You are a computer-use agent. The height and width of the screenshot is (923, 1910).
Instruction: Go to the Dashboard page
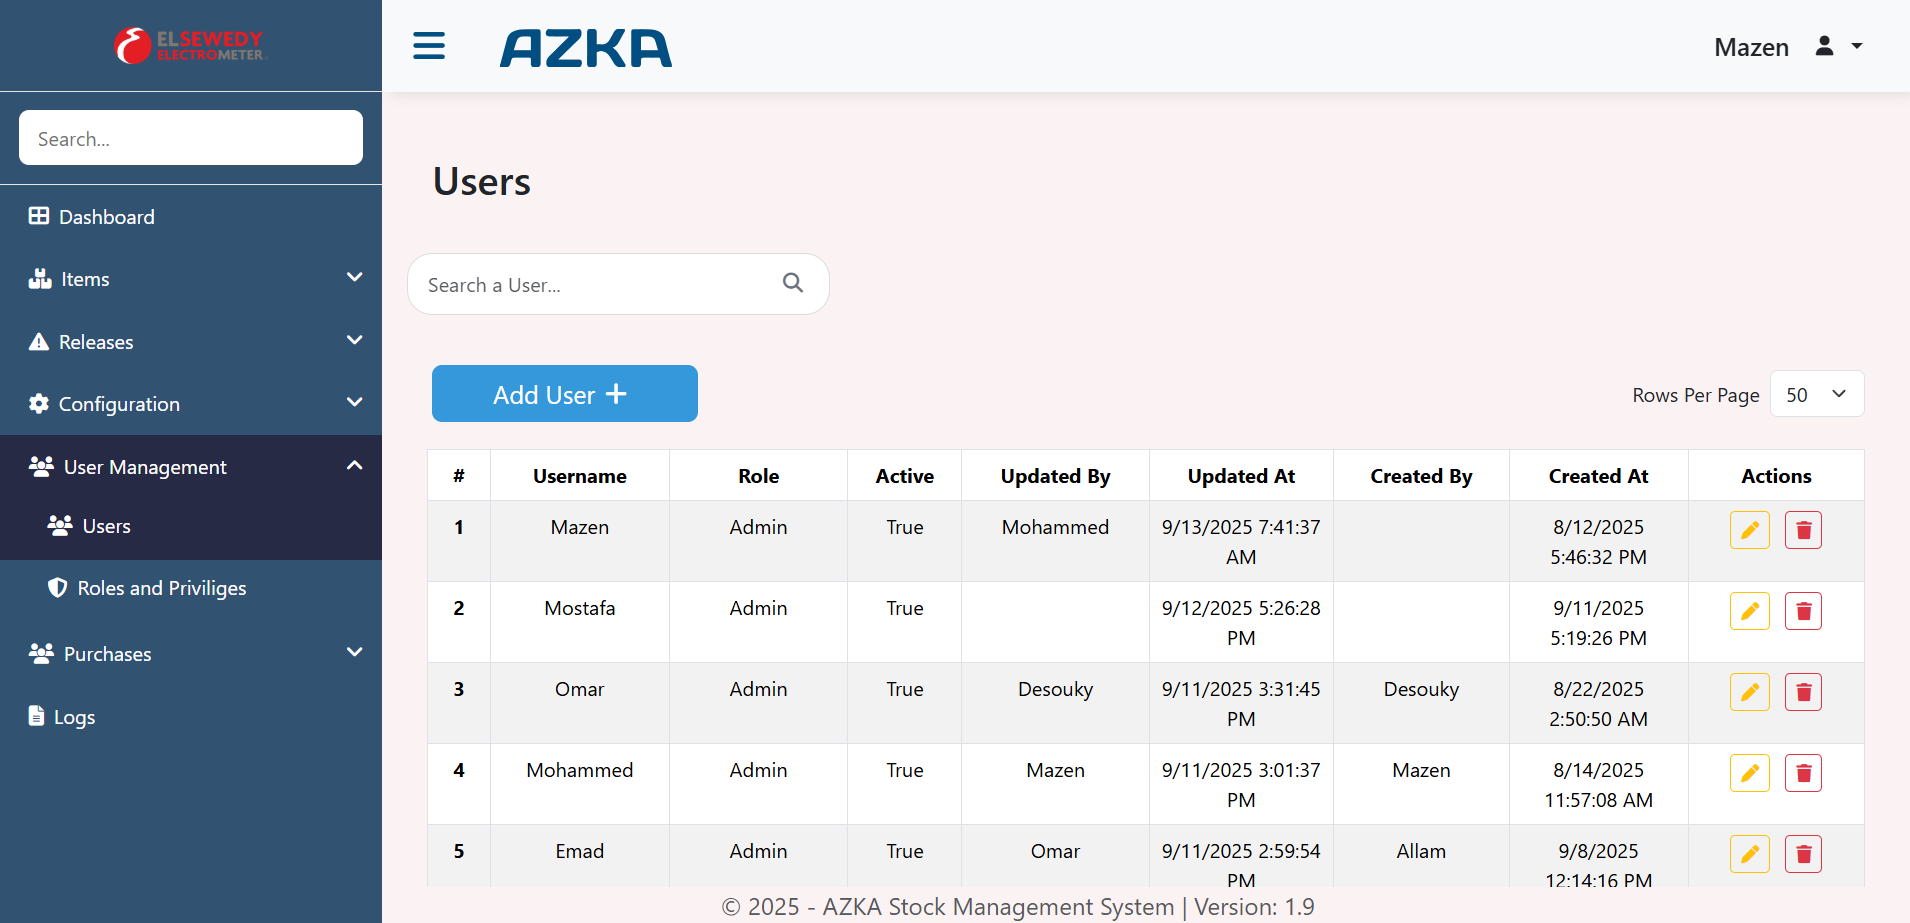106,217
